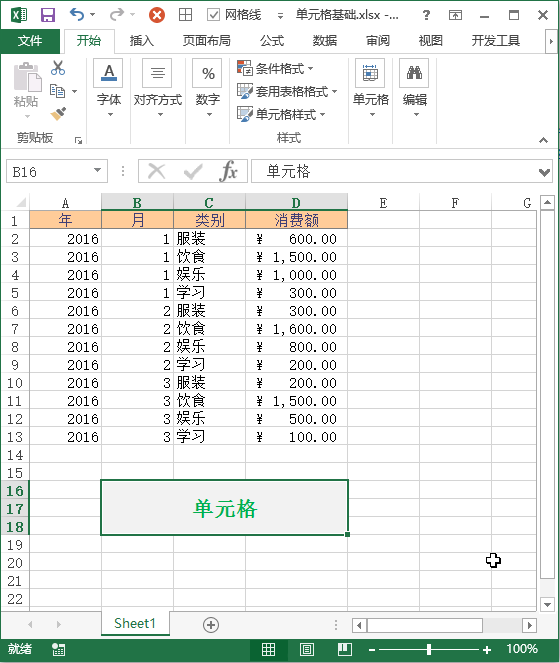The image size is (560, 663).
Task: Click the red circle X icon in toolbar
Action: click(x=156, y=16)
